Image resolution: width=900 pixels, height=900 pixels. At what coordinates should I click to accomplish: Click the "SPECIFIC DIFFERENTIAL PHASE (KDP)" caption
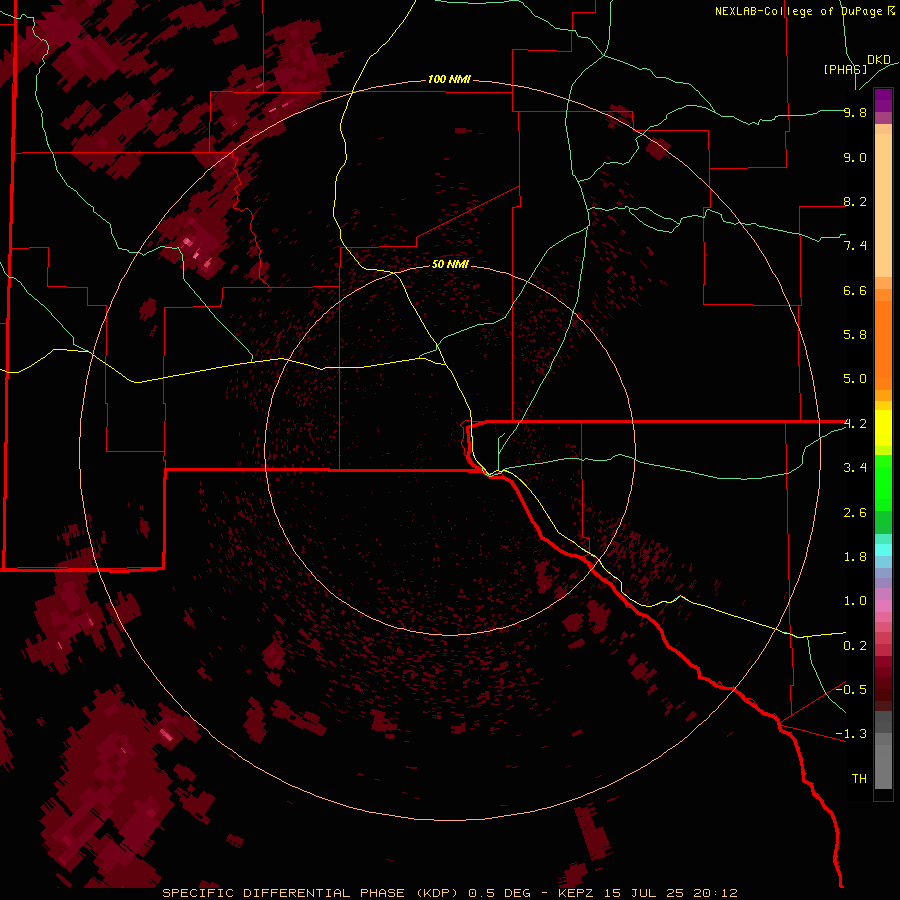[x=311, y=893]
